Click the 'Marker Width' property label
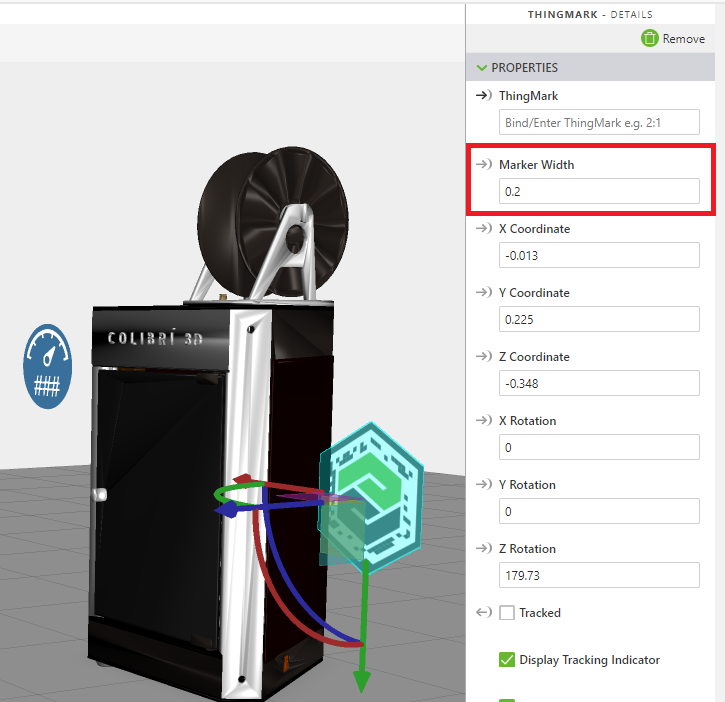Image resolution: width=725 pixels, height=702 pixels. pos(536,165)
